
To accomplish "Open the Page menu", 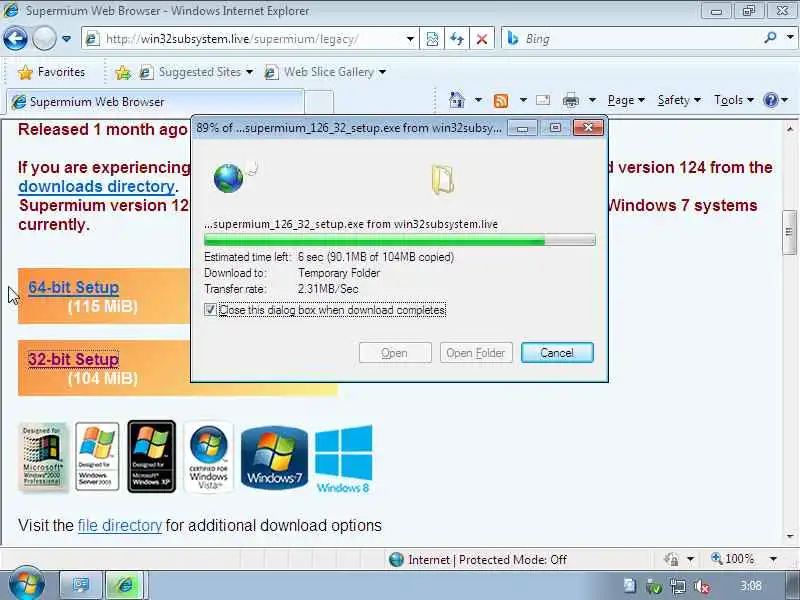I will (x=626, y=100).
